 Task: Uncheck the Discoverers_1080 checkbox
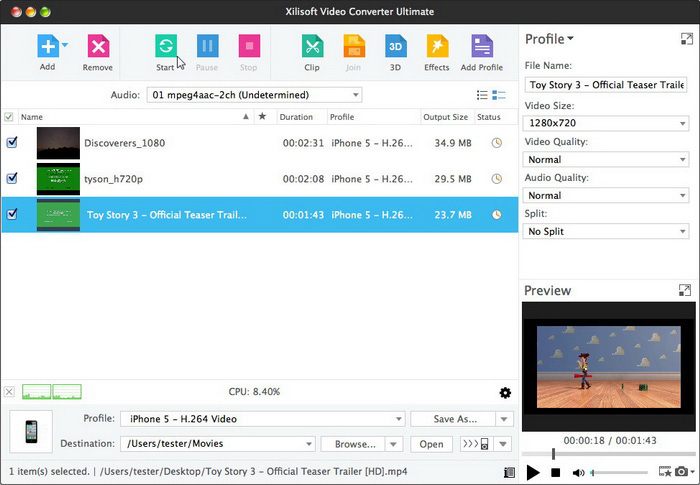click(11, 143)
